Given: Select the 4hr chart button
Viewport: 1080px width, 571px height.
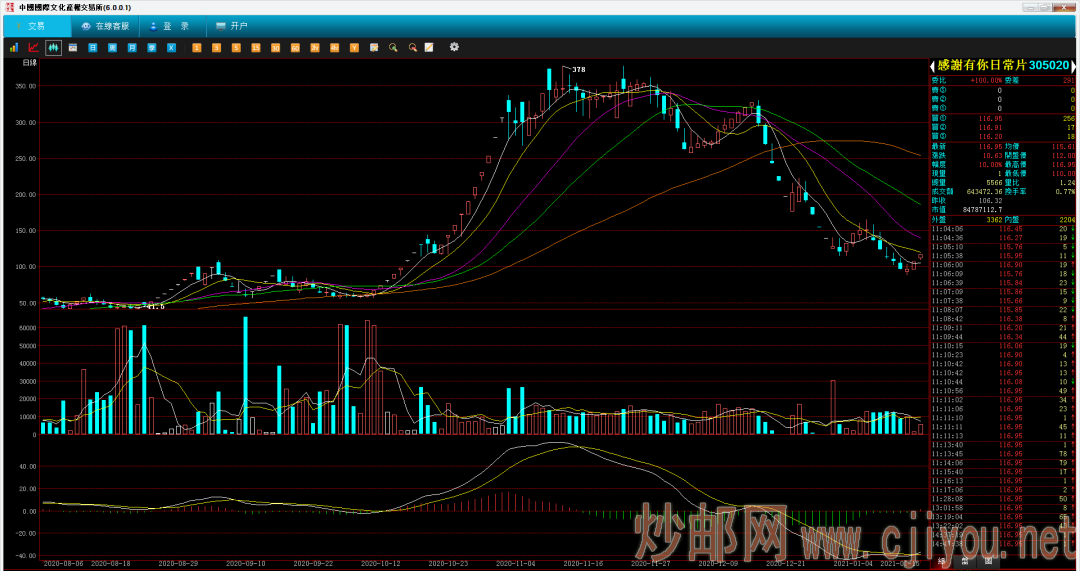Looking at the screenshot, I should [335, 48].
